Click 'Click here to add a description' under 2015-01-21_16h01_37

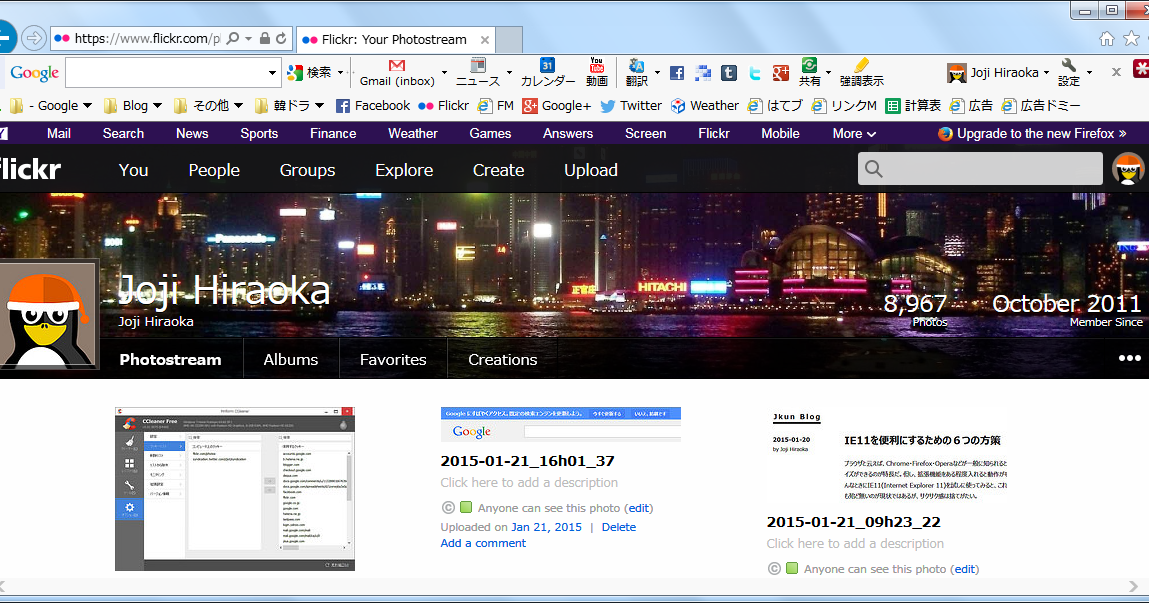point(529,482)
